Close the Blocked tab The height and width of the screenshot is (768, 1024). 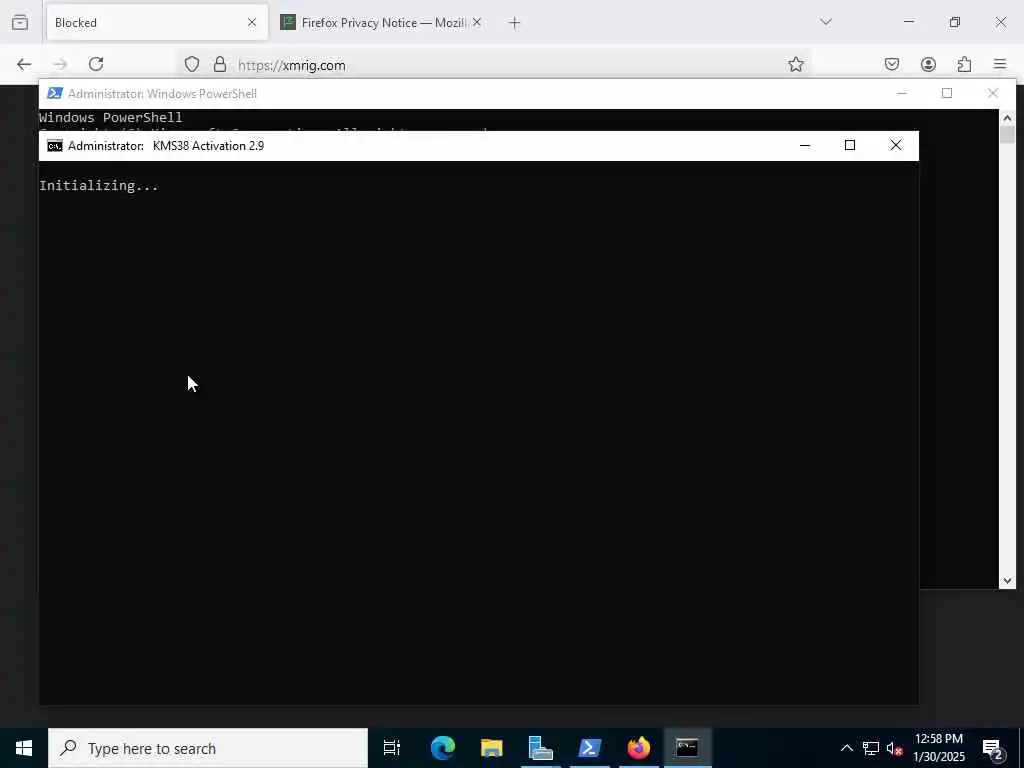(252, 22)
